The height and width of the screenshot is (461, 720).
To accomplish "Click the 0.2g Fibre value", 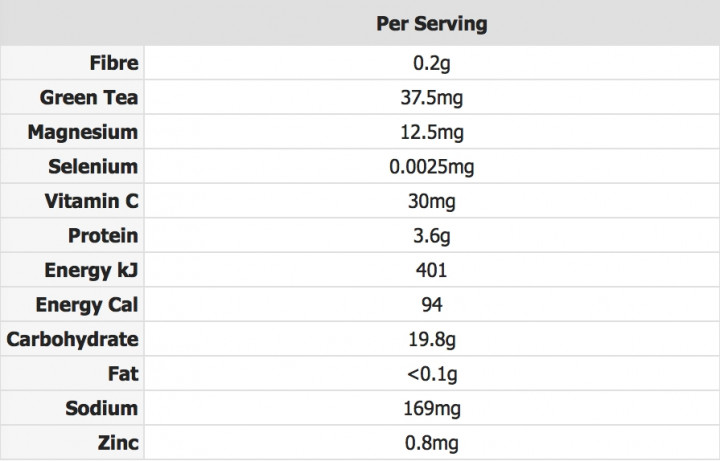I will (x=432, y=63).
